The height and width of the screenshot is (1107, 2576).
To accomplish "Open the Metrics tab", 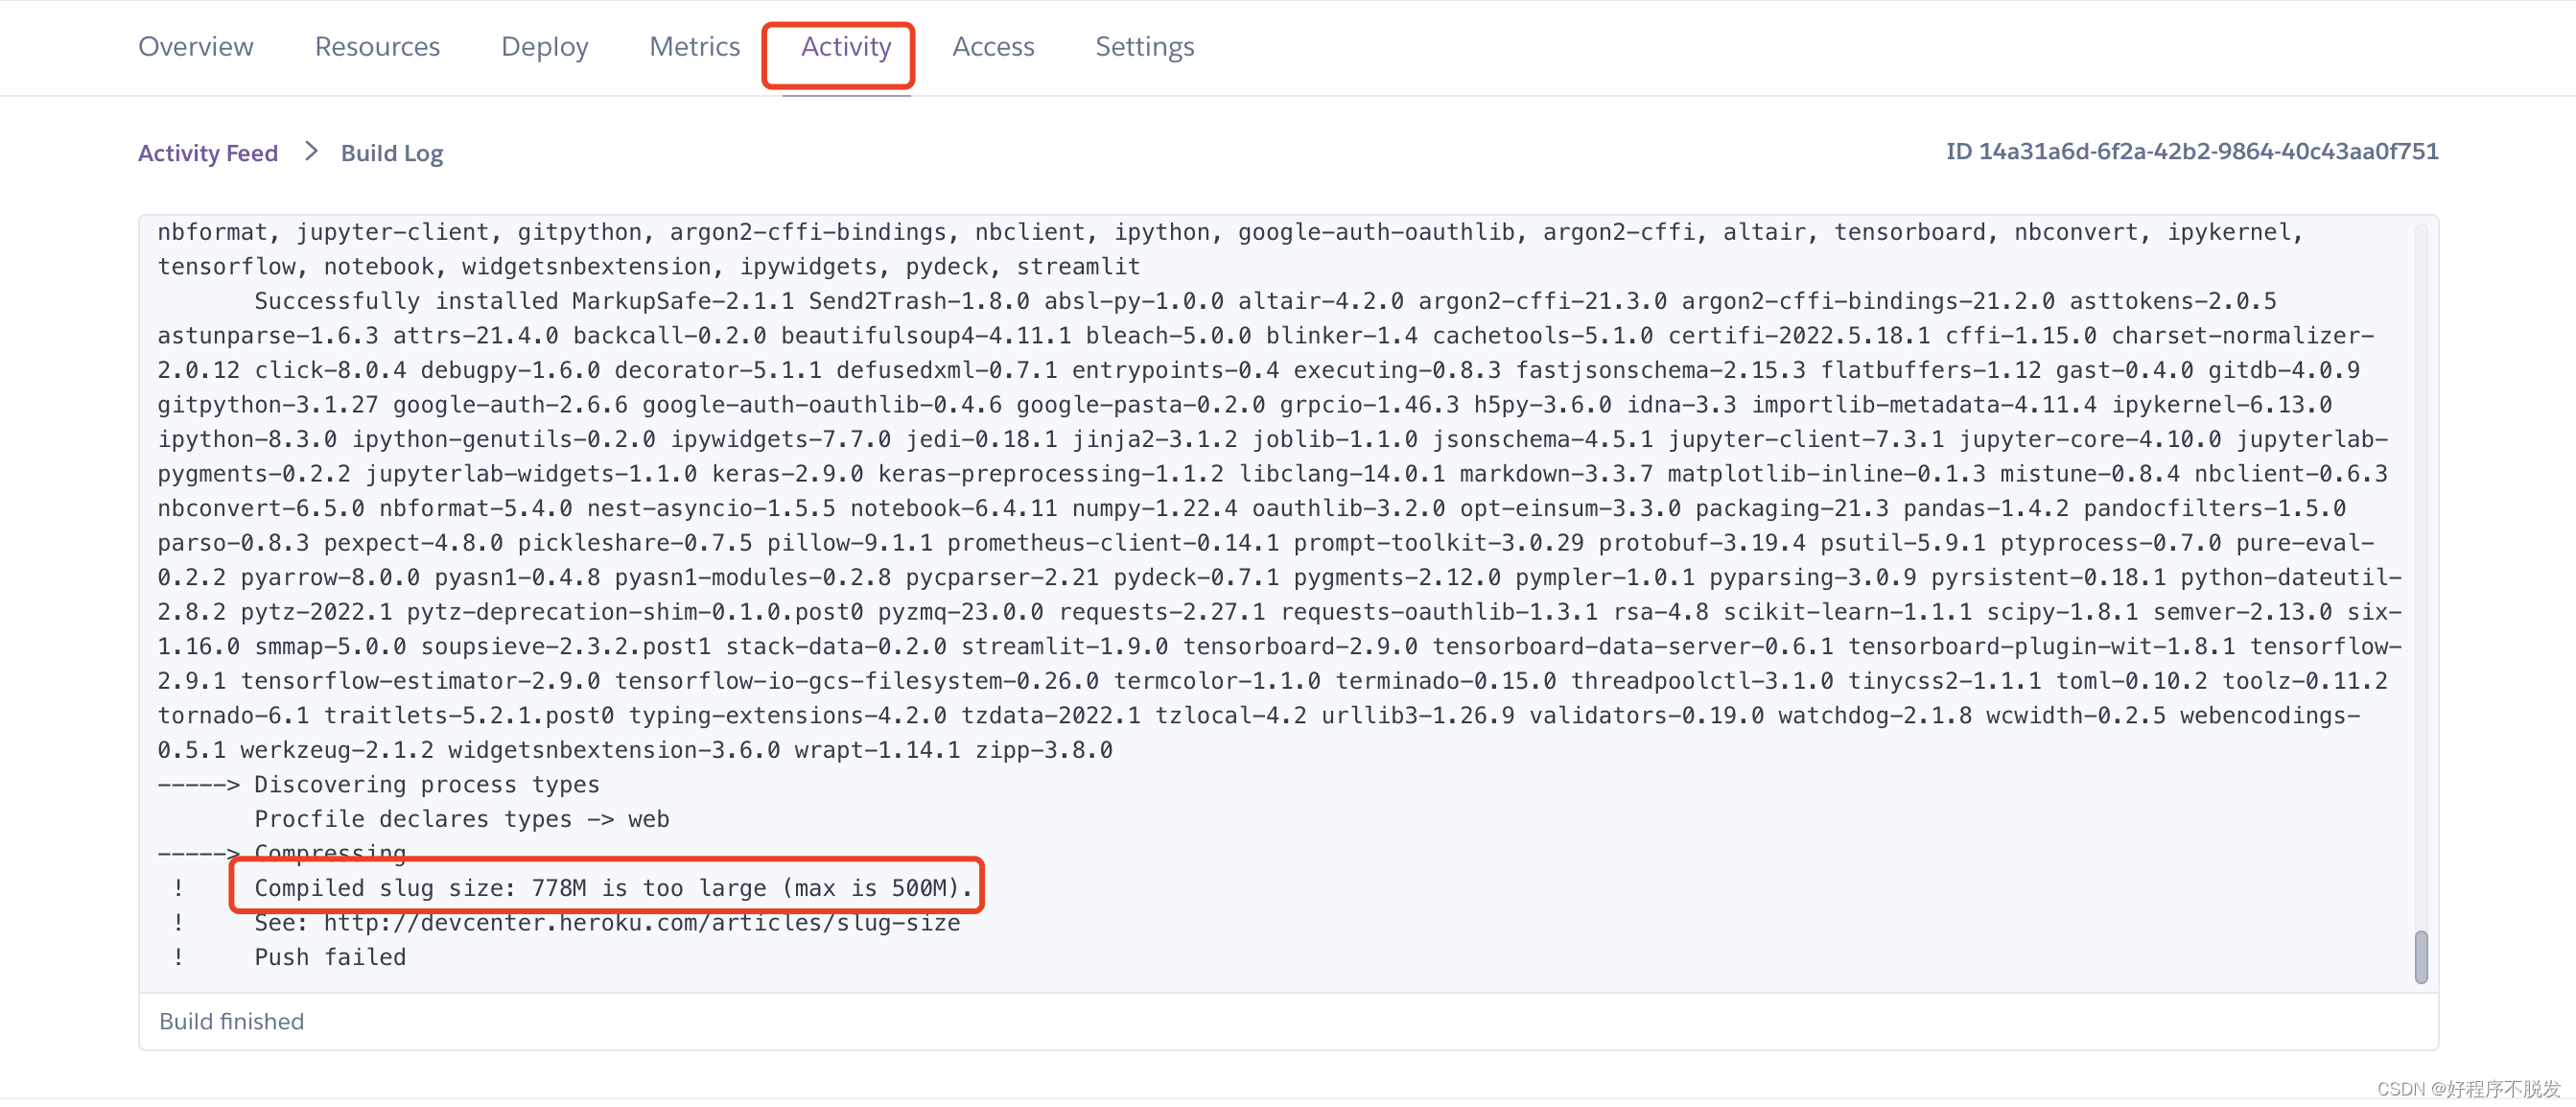I will click(694, 47).
